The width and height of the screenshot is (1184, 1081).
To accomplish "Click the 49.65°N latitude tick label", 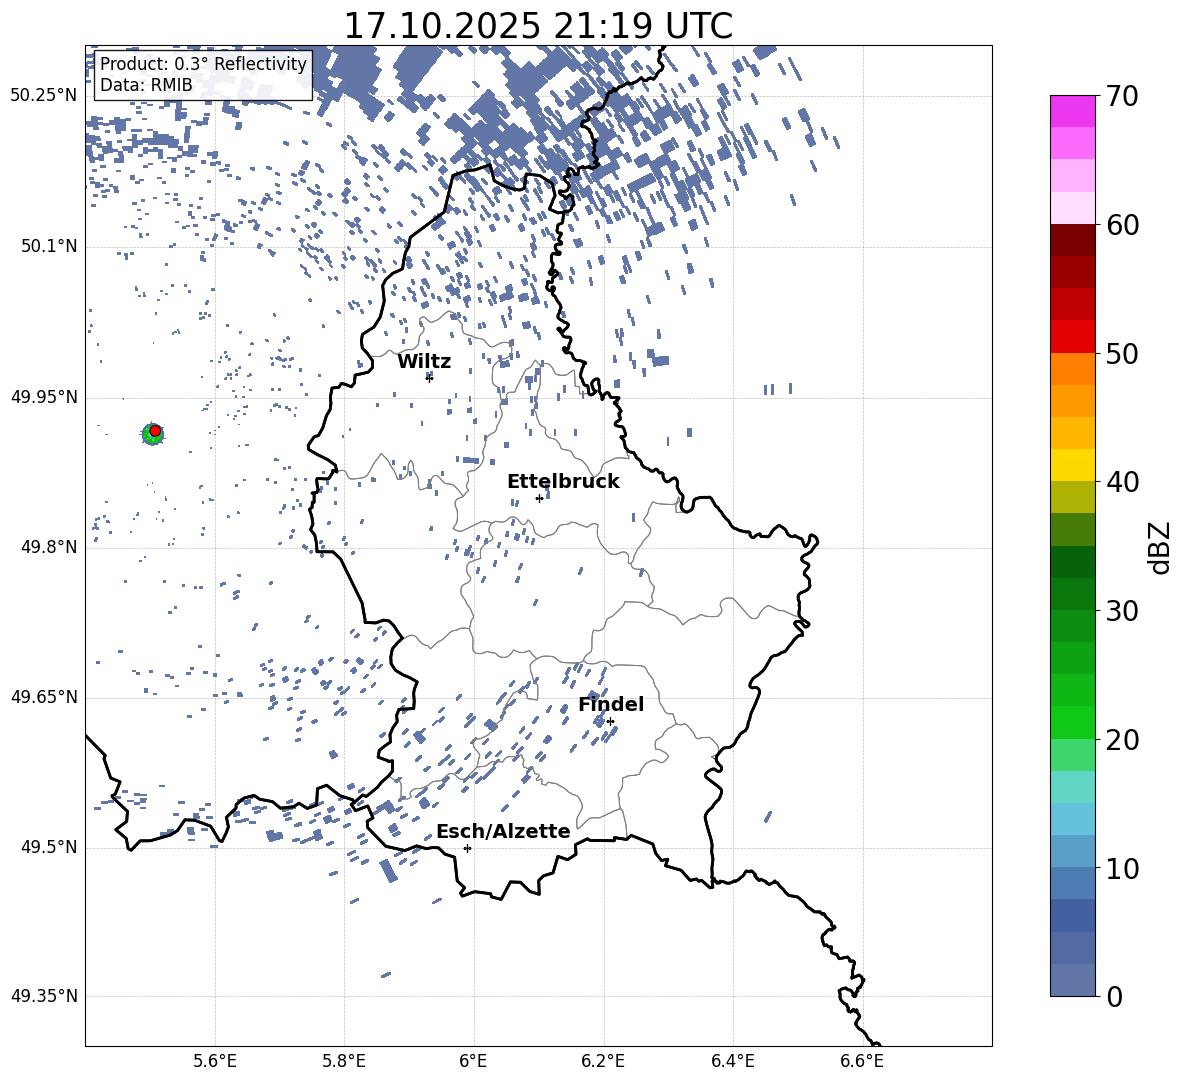I will click(x=44, y=697).
